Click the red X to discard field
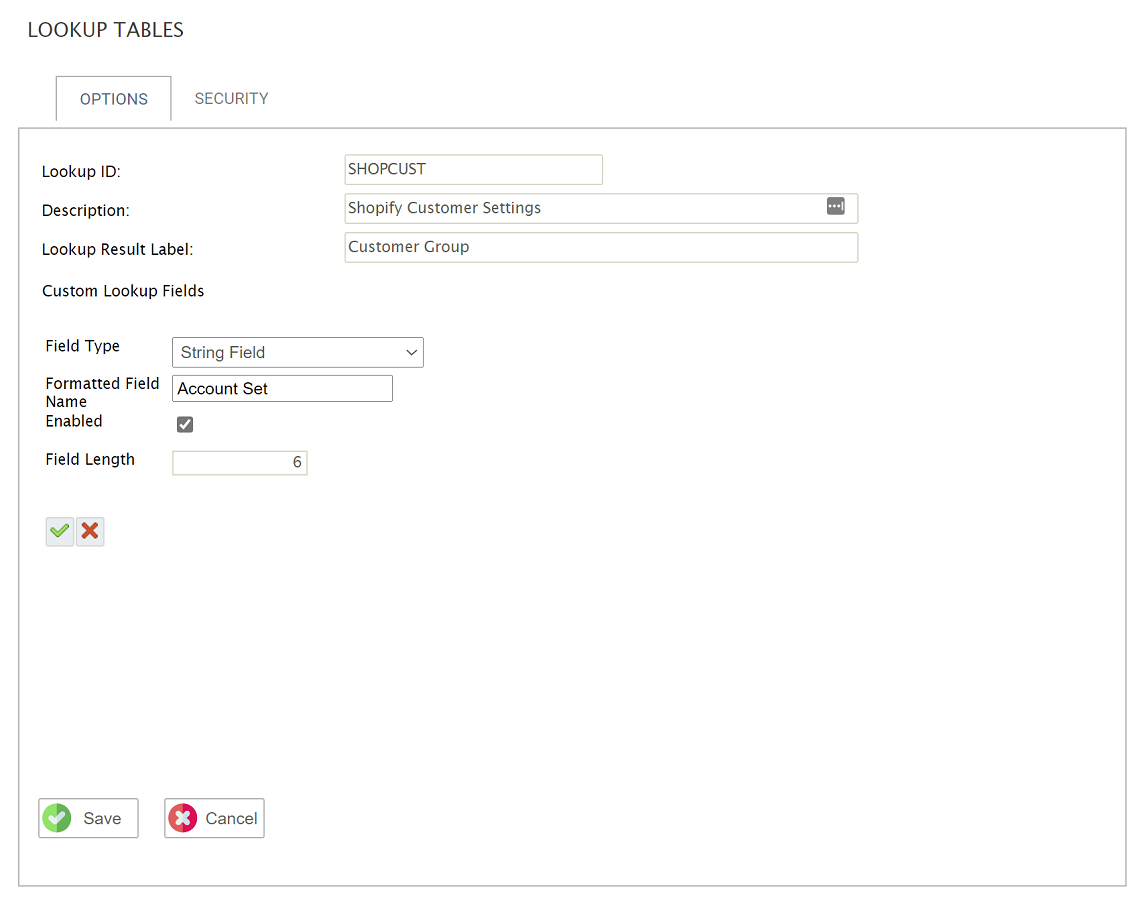1134x900 pixels. (90, 531)
